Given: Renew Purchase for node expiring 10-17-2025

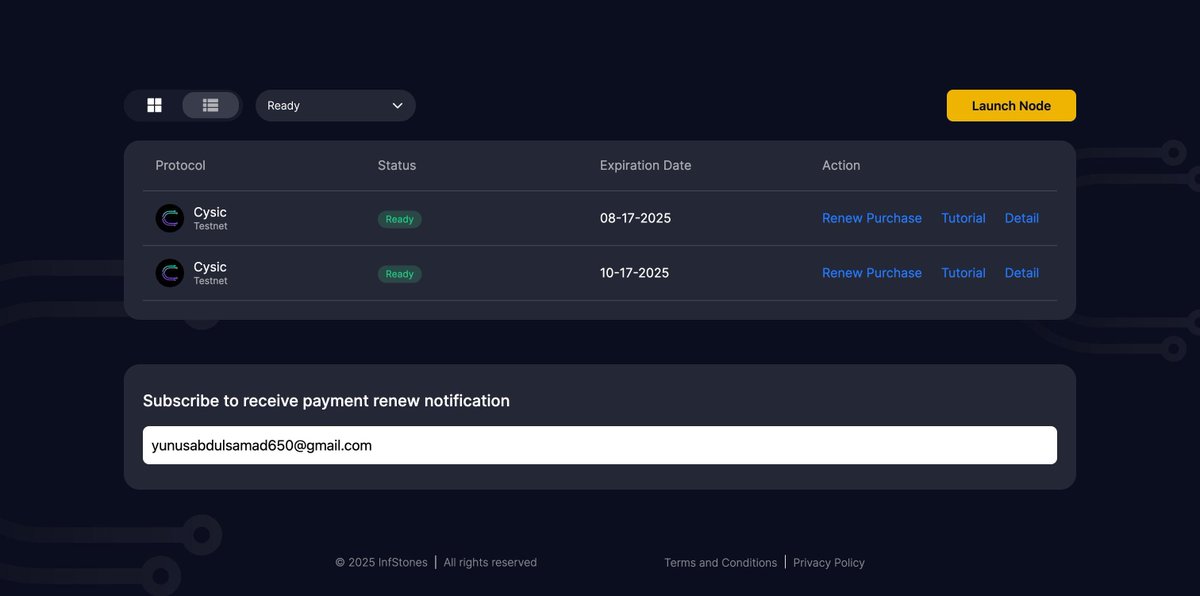Looking at the screenshot, I should tap(872, 273).
